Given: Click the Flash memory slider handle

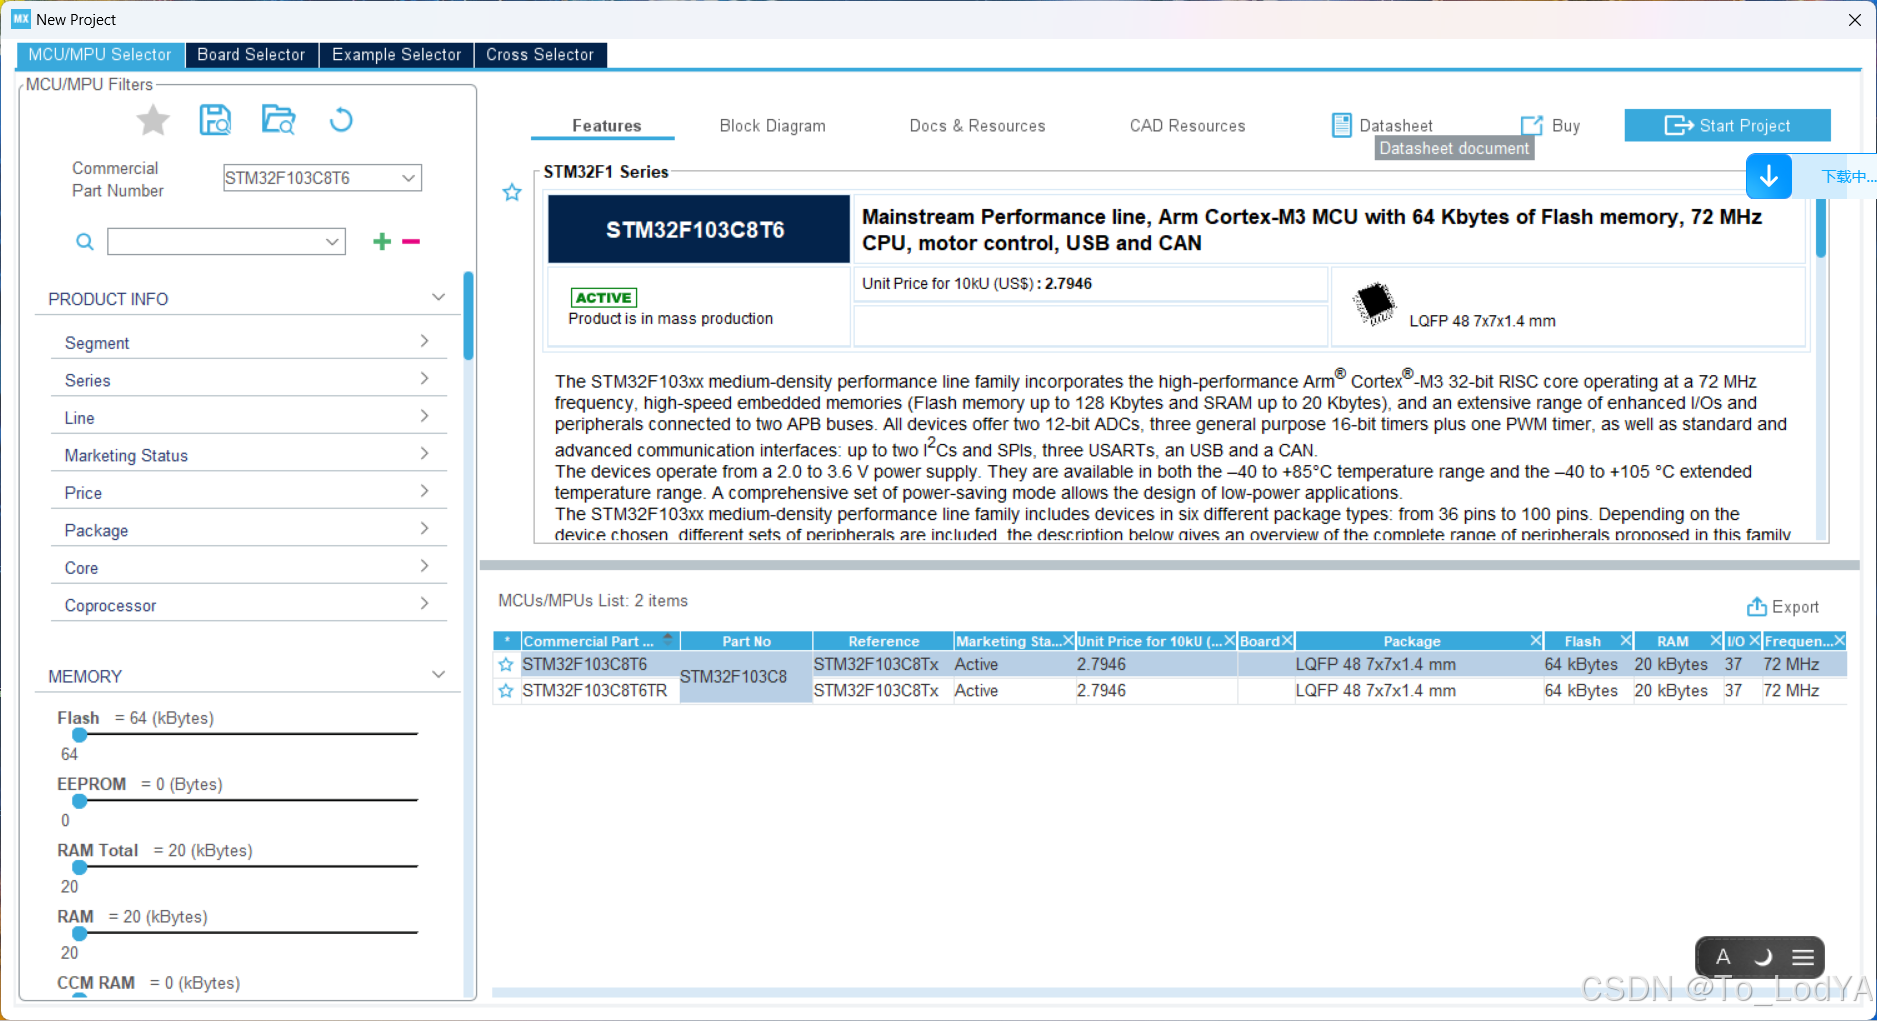Looking at the screenshot, I should click(x=80, y=735).
